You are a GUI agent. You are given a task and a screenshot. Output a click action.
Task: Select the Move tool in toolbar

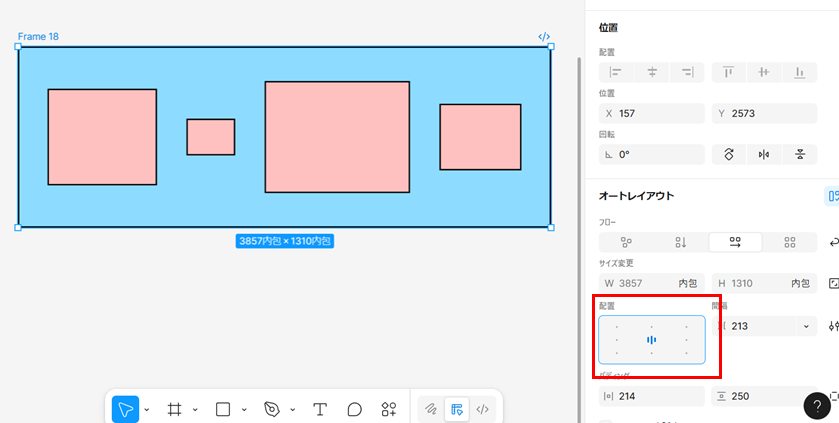pyautogui.click(x=125, y=409)
